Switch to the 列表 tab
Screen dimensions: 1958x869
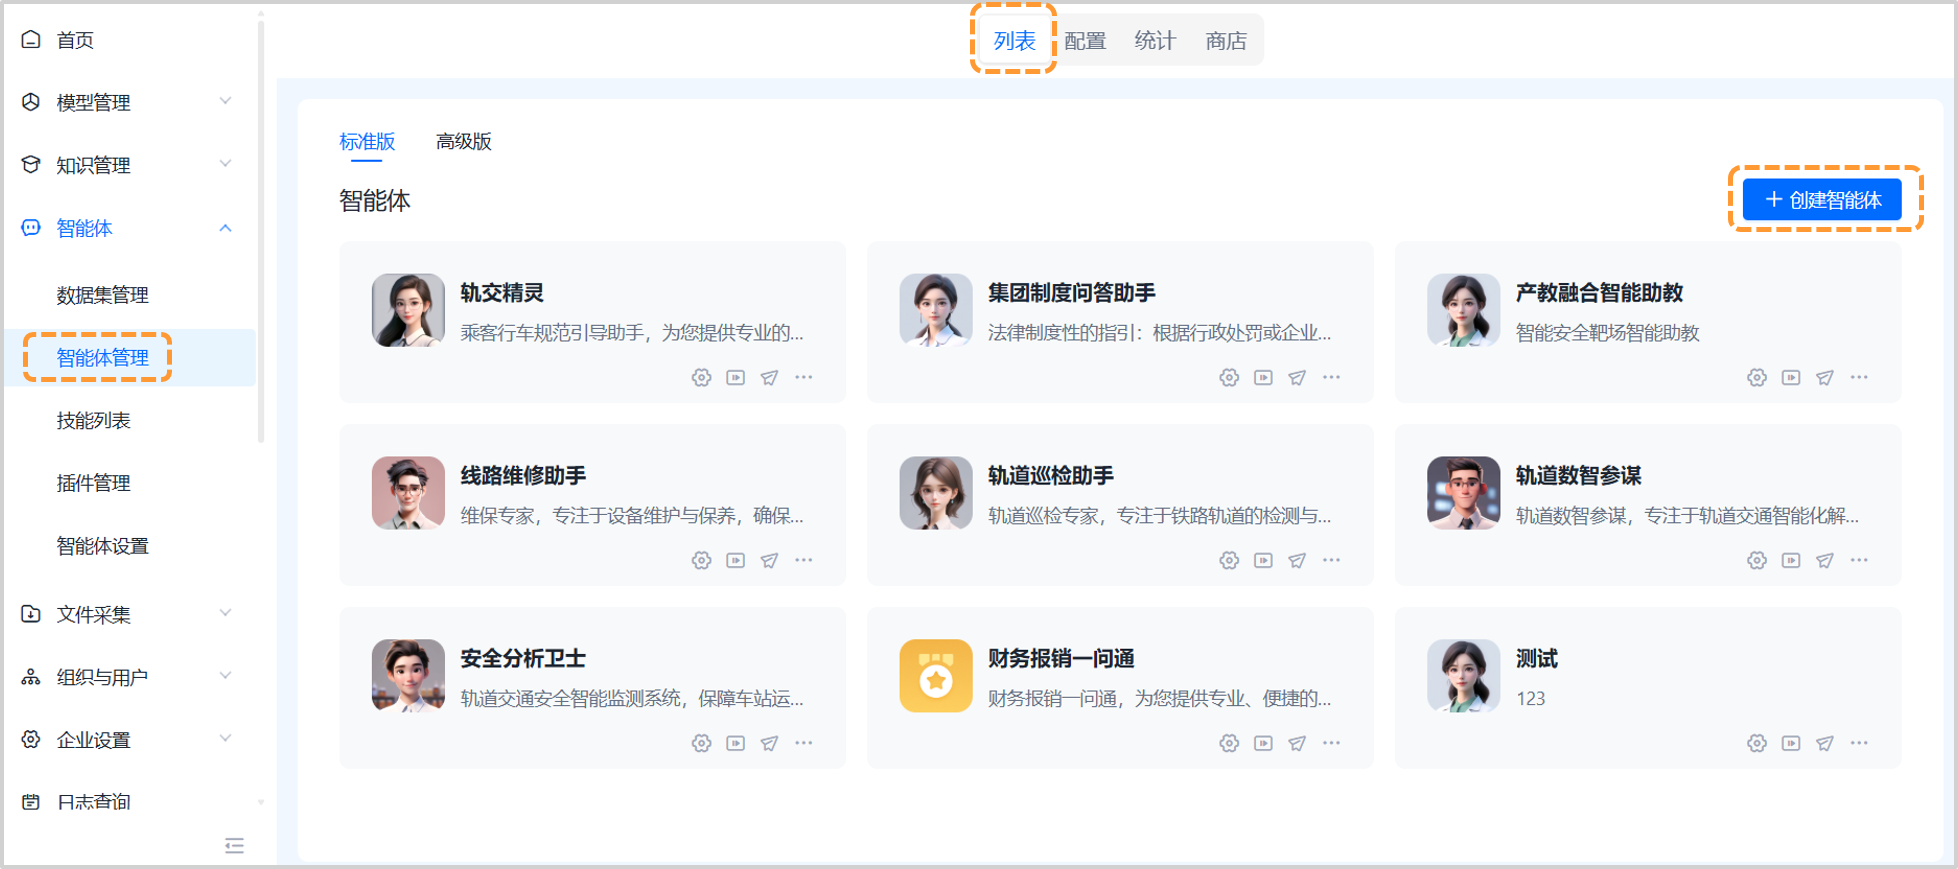coord(1014,40)
